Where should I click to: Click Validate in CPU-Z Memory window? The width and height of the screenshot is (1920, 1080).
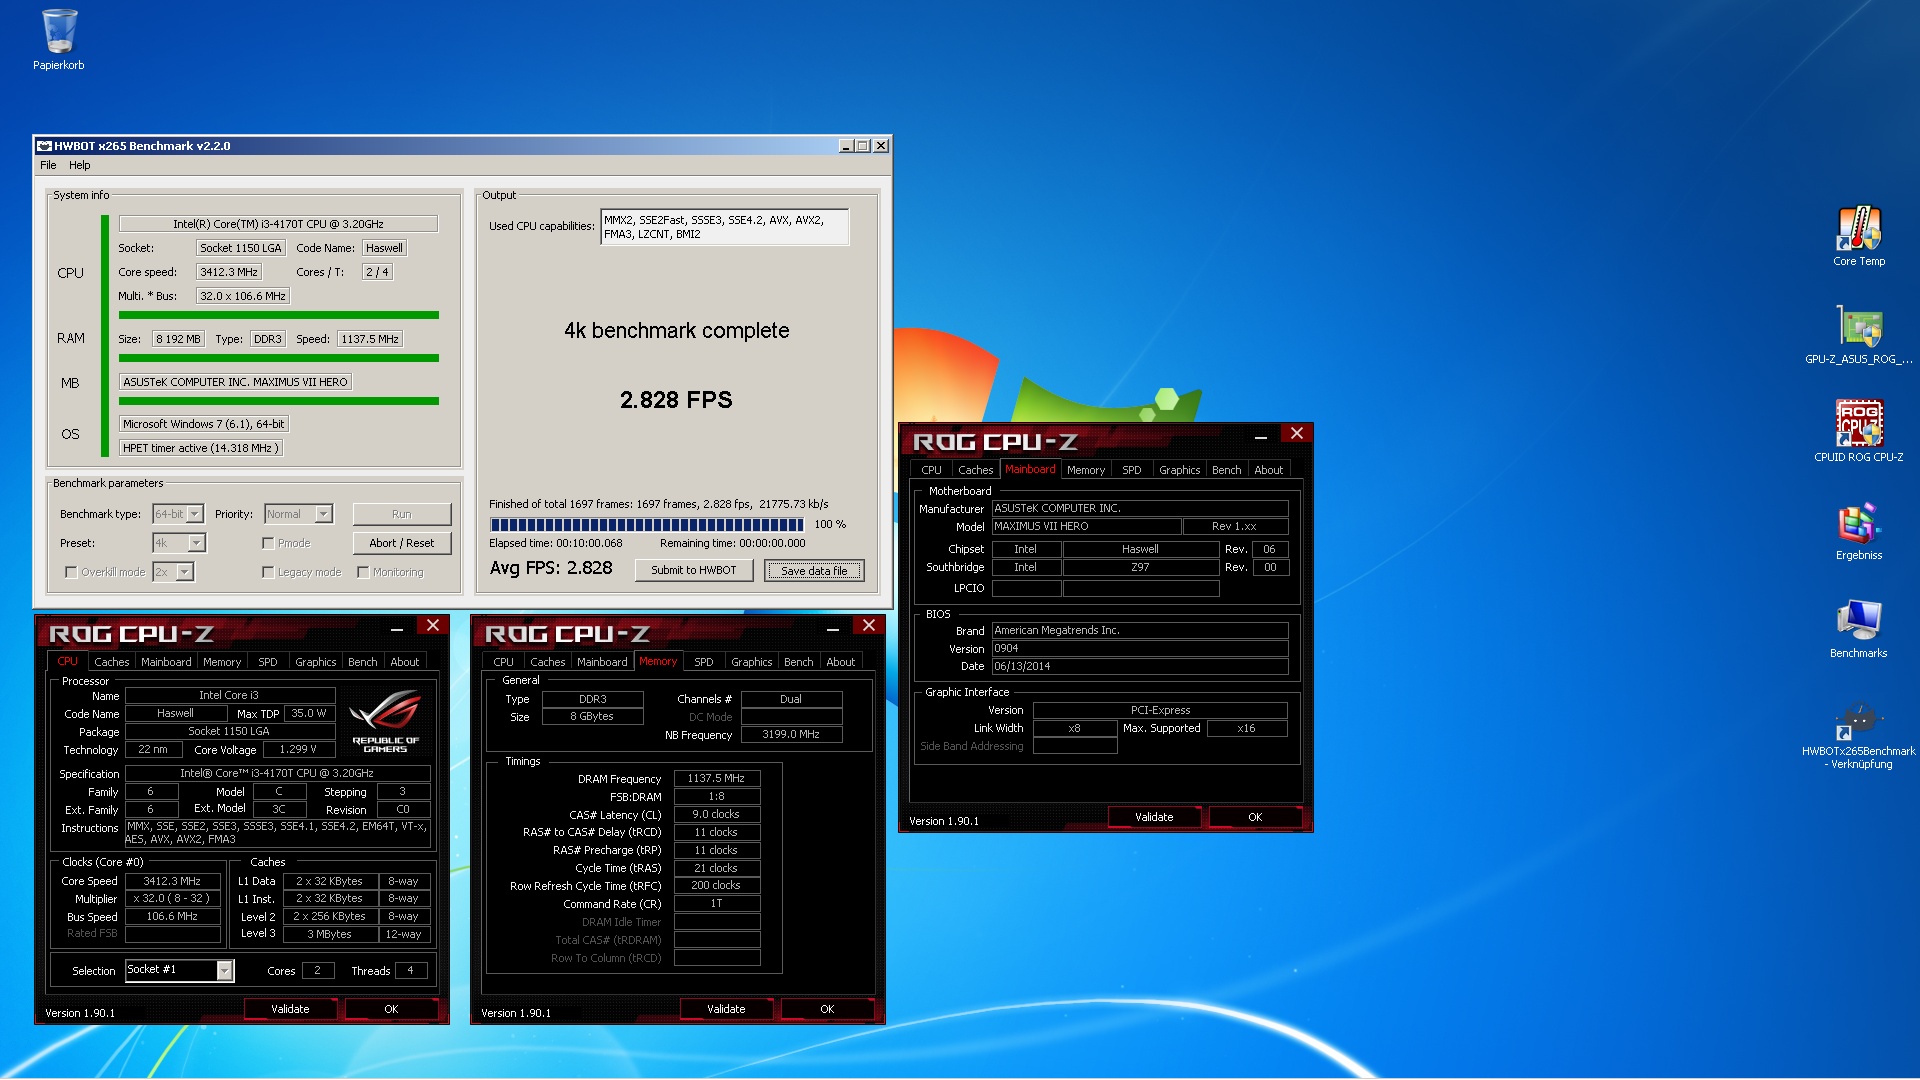(726, 1009)
